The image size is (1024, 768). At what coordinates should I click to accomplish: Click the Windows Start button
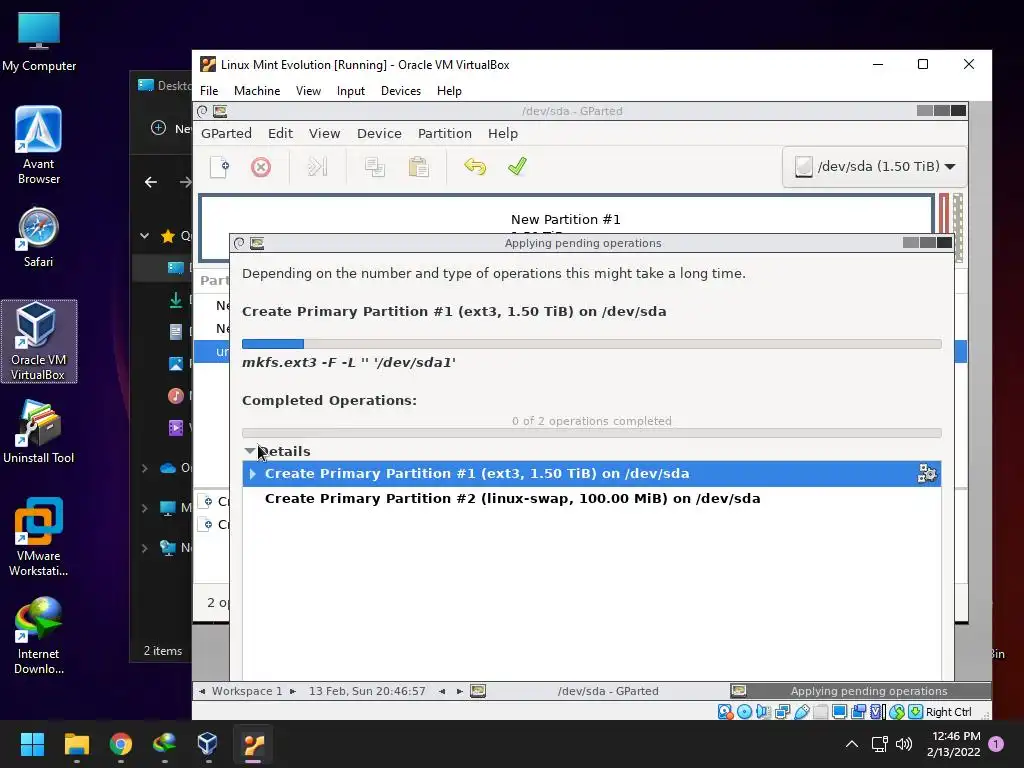[32, 744]
